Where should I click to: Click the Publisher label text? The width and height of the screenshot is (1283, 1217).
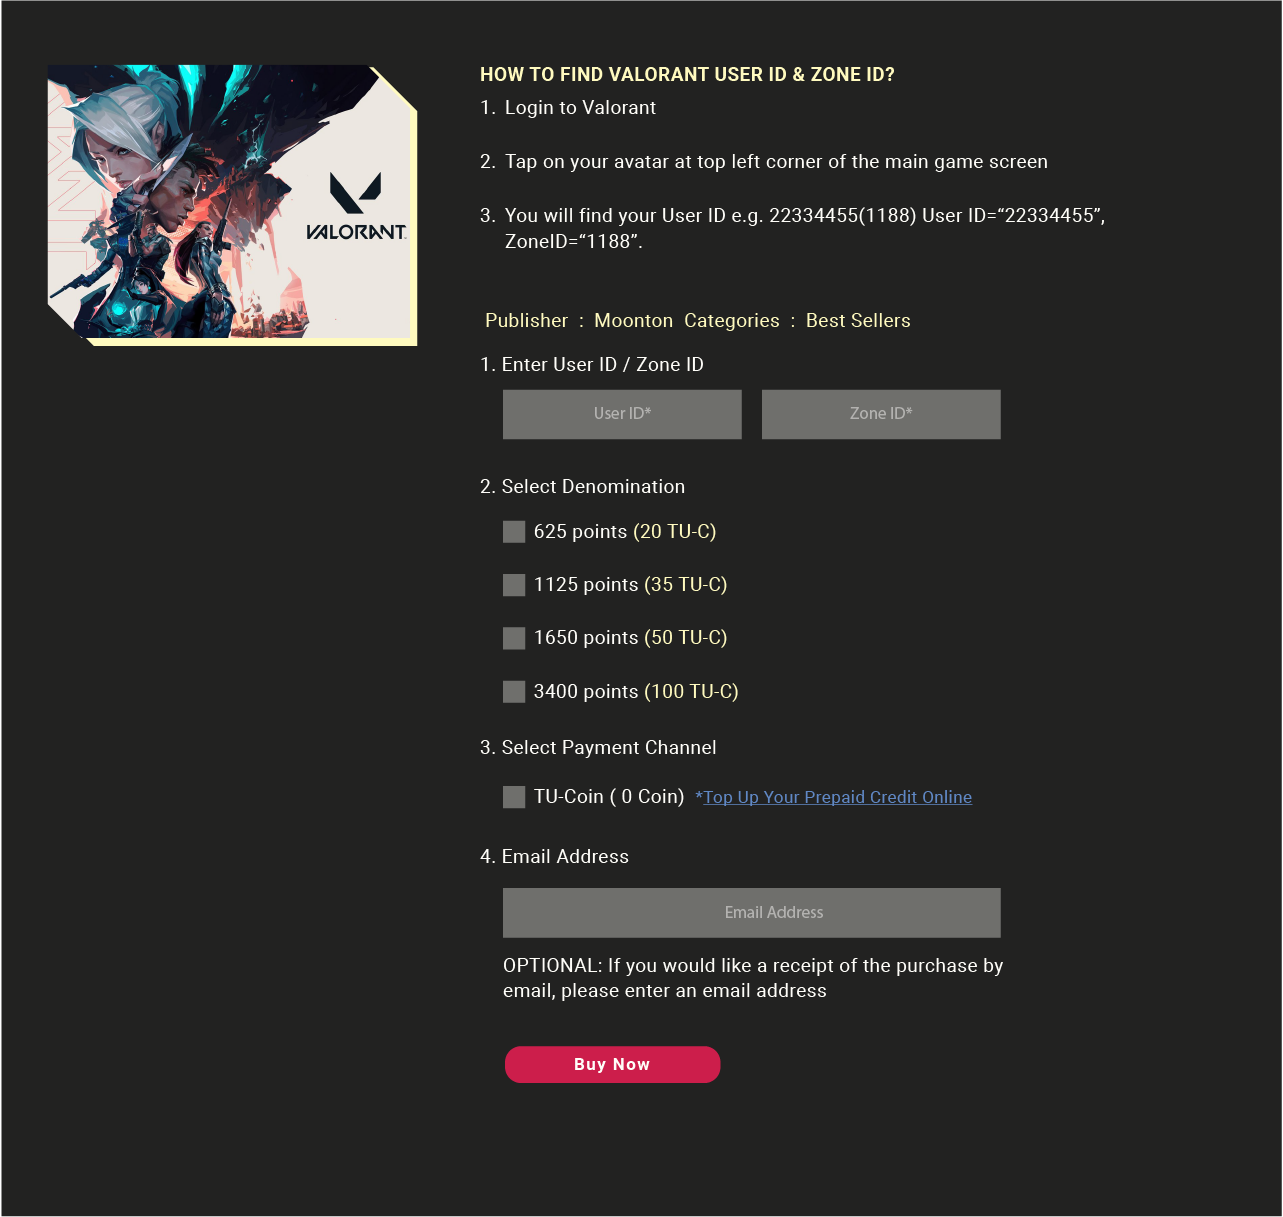click(x=526, y=321)
